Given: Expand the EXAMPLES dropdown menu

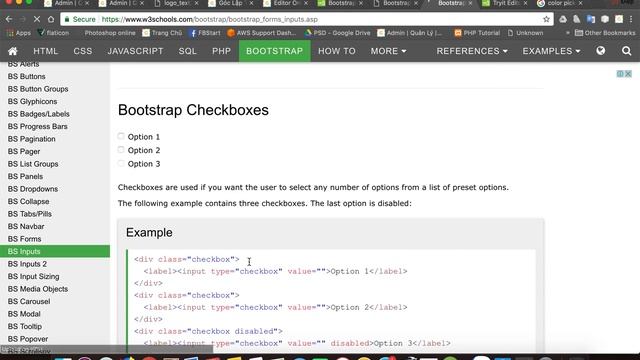Looking at the screenshot, I should point(551,51).
